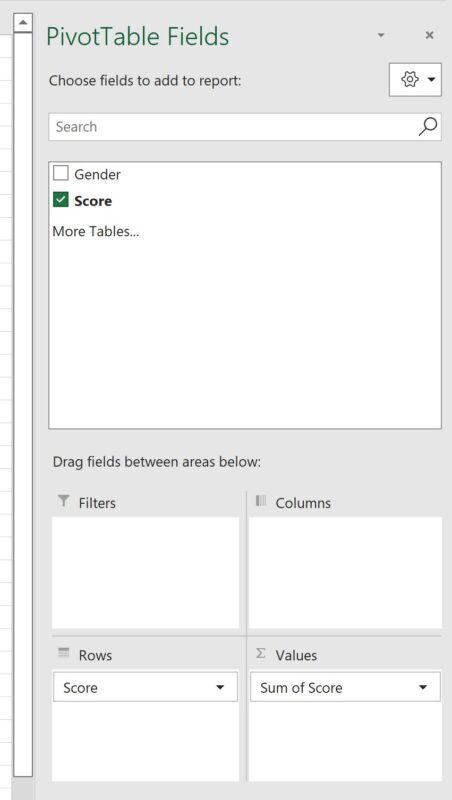
Task: Open the More Tables link
Action: click(x=95, y=232)
